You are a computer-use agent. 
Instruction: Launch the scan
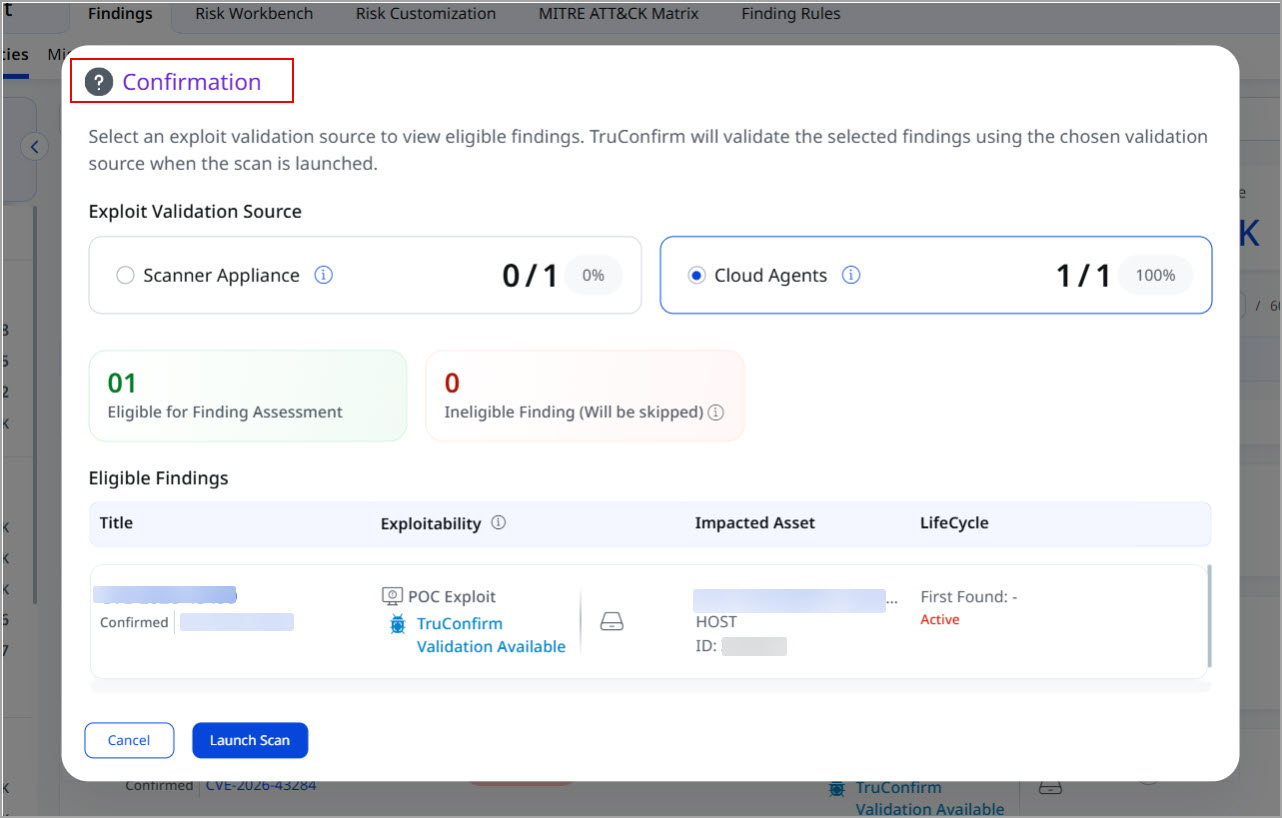pos(250,740)
